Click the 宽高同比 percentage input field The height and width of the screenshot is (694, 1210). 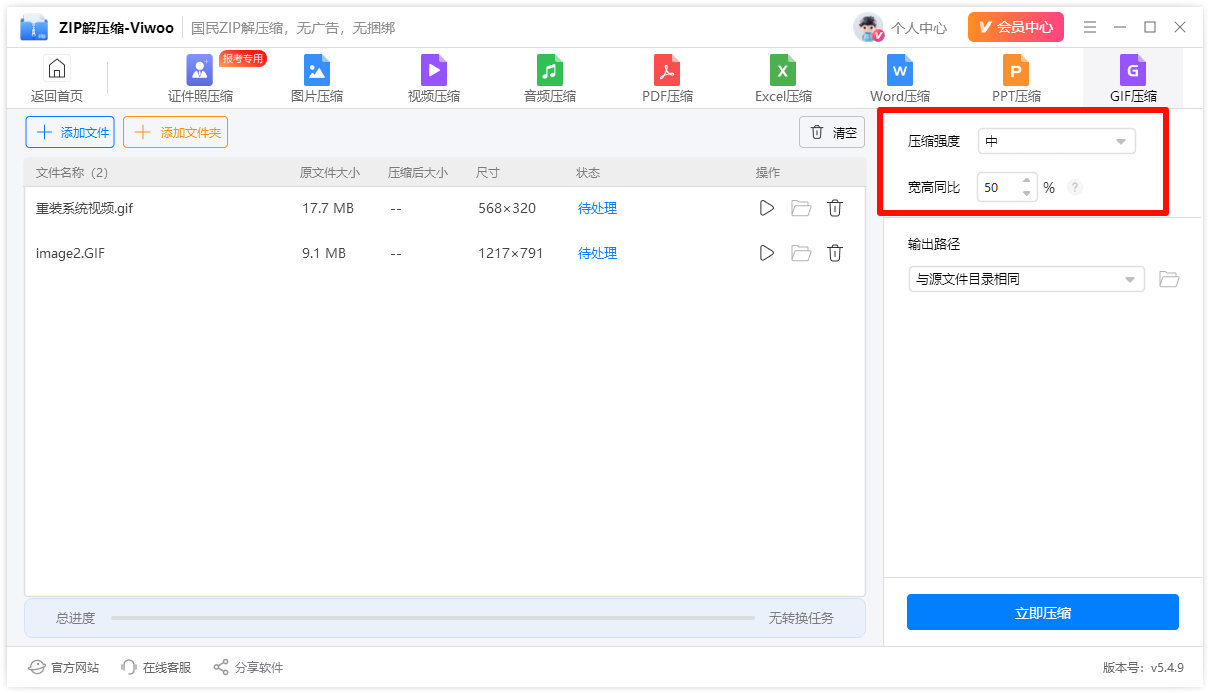[x=997, y=187]
